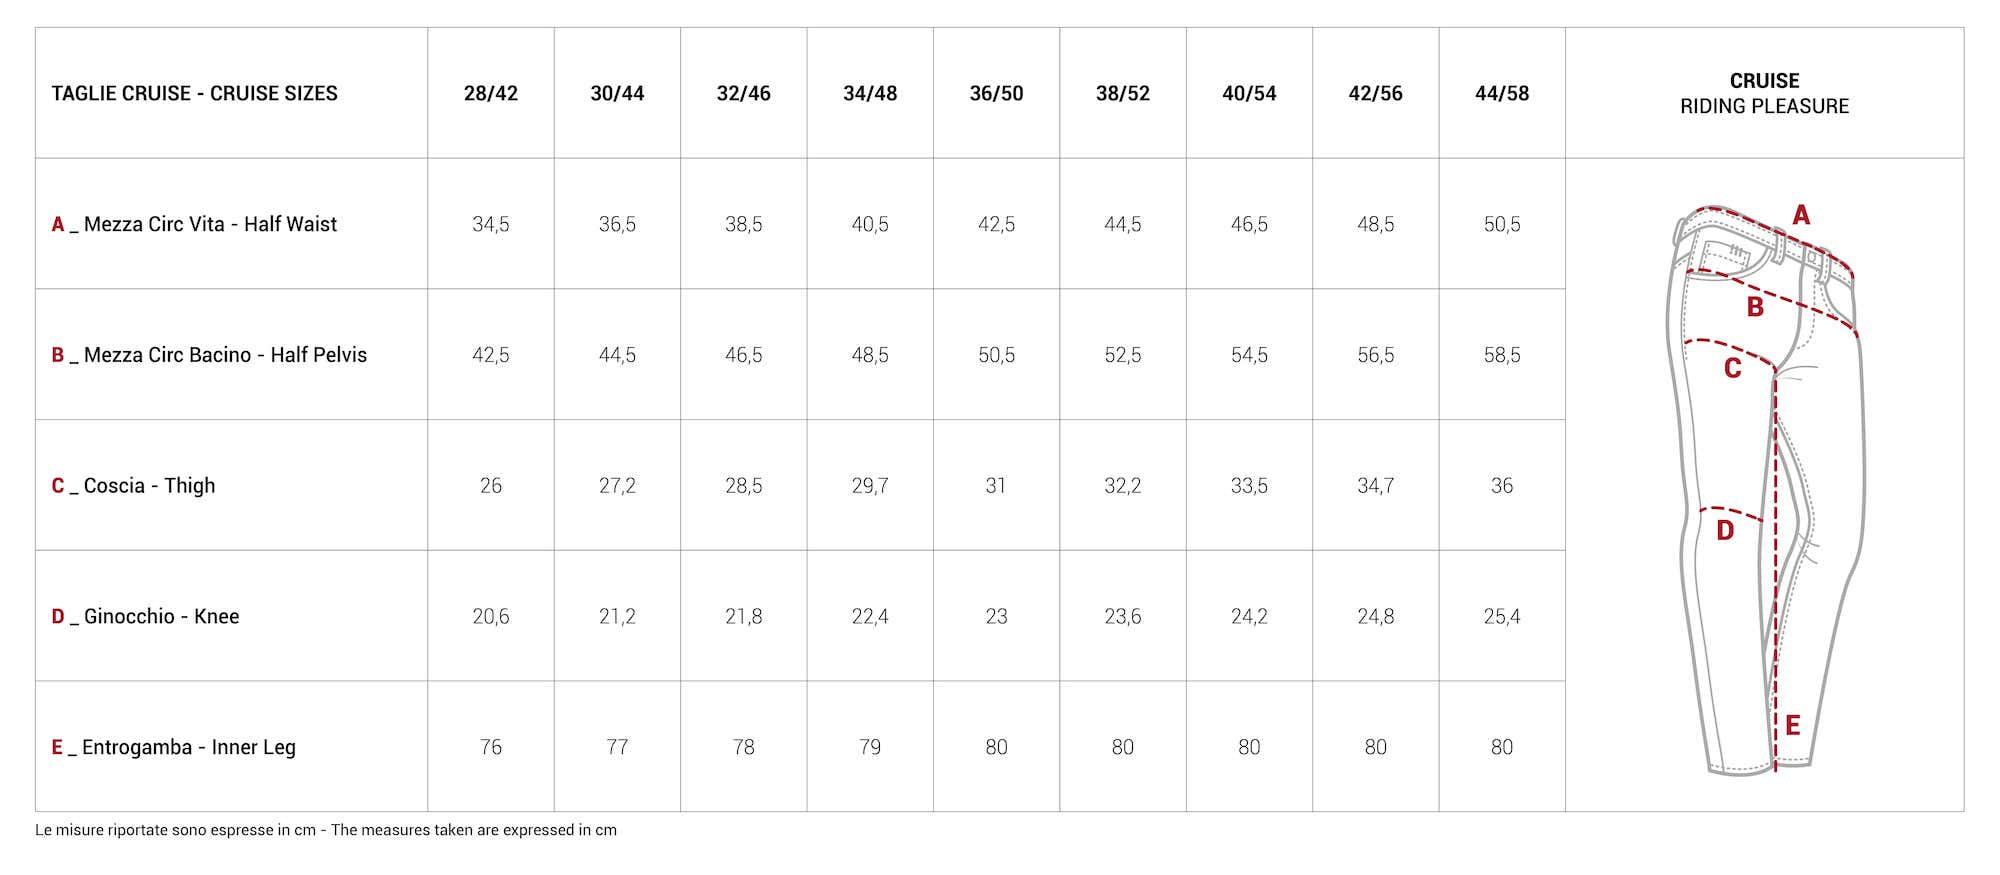This screenshot has height=875, width=2000.
Task: Click the inner leg value 76
Action: 491,747
